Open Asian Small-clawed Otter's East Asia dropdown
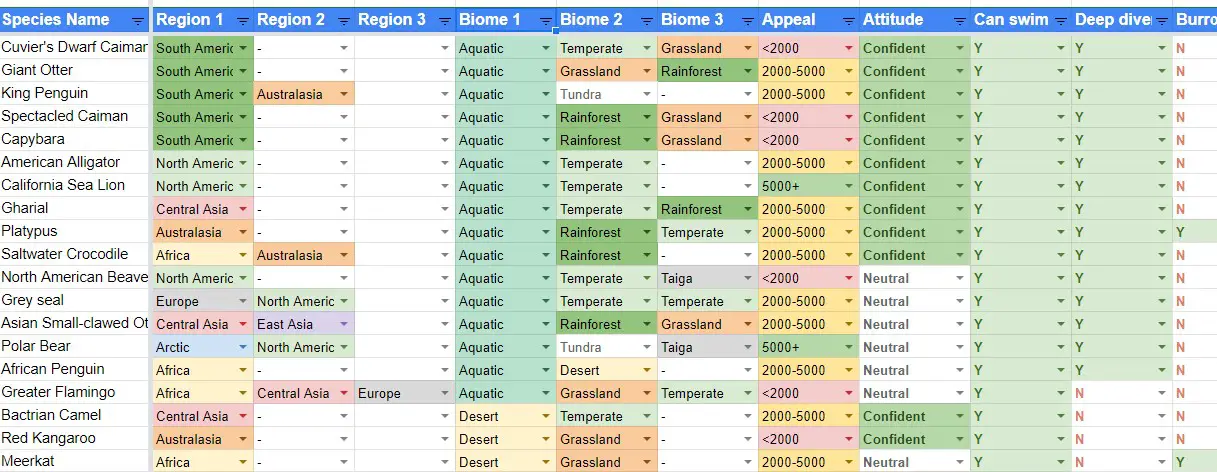Image resolution: width=1217 pixels, height=472 pixels. pyautogui.click(x=344, y=324)
